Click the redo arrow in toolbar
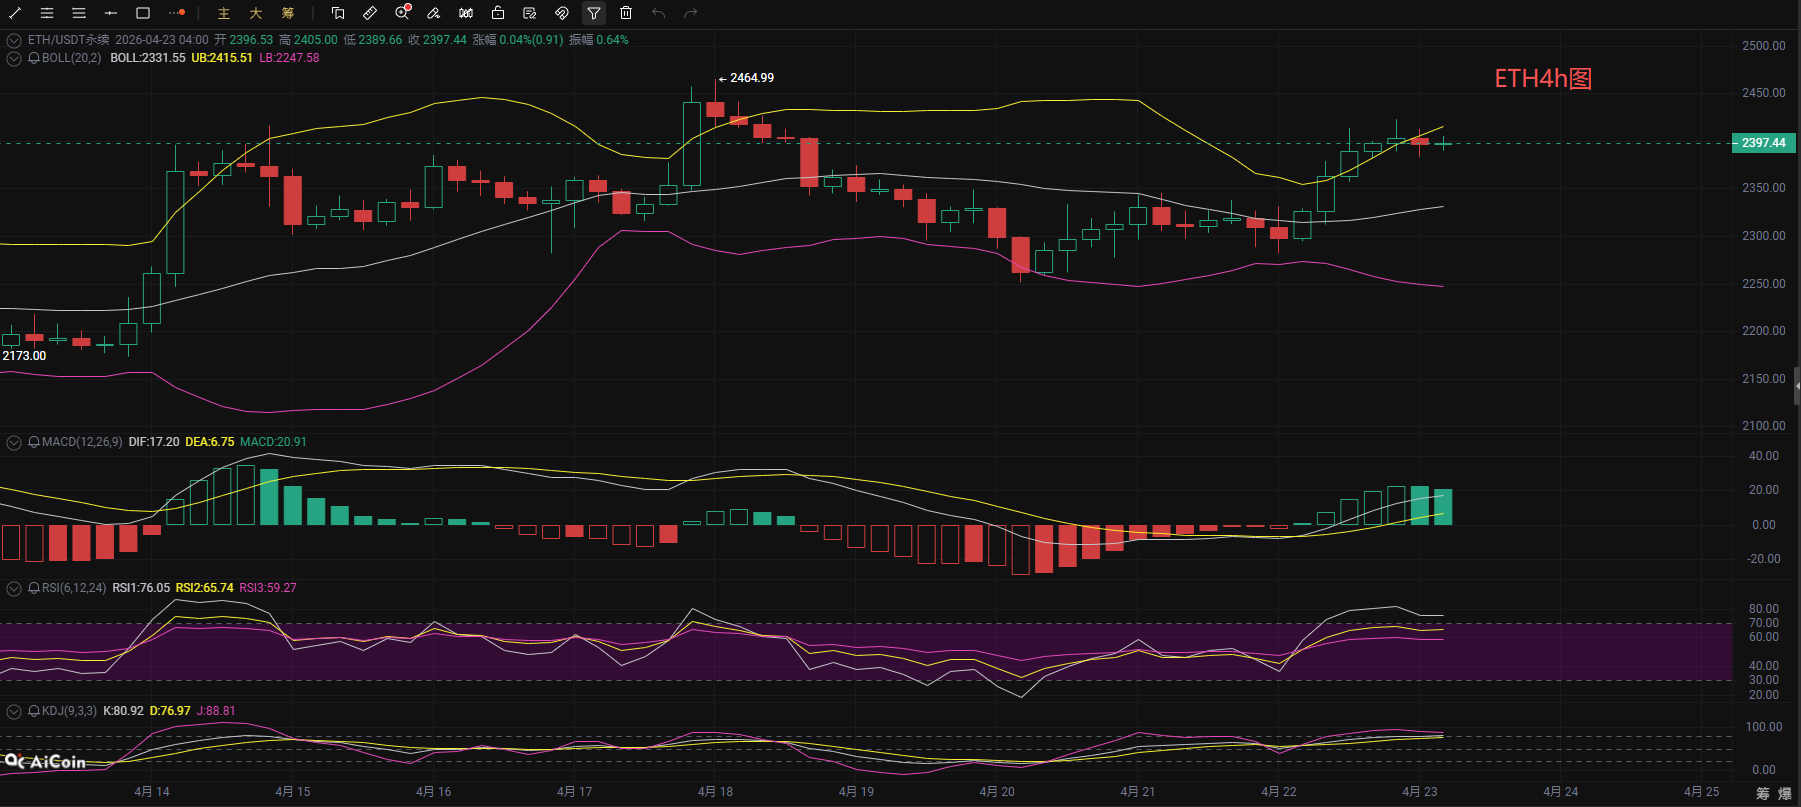Image resolution: width=1801 pixels, height=807 pixels. [x=690, y=13]
